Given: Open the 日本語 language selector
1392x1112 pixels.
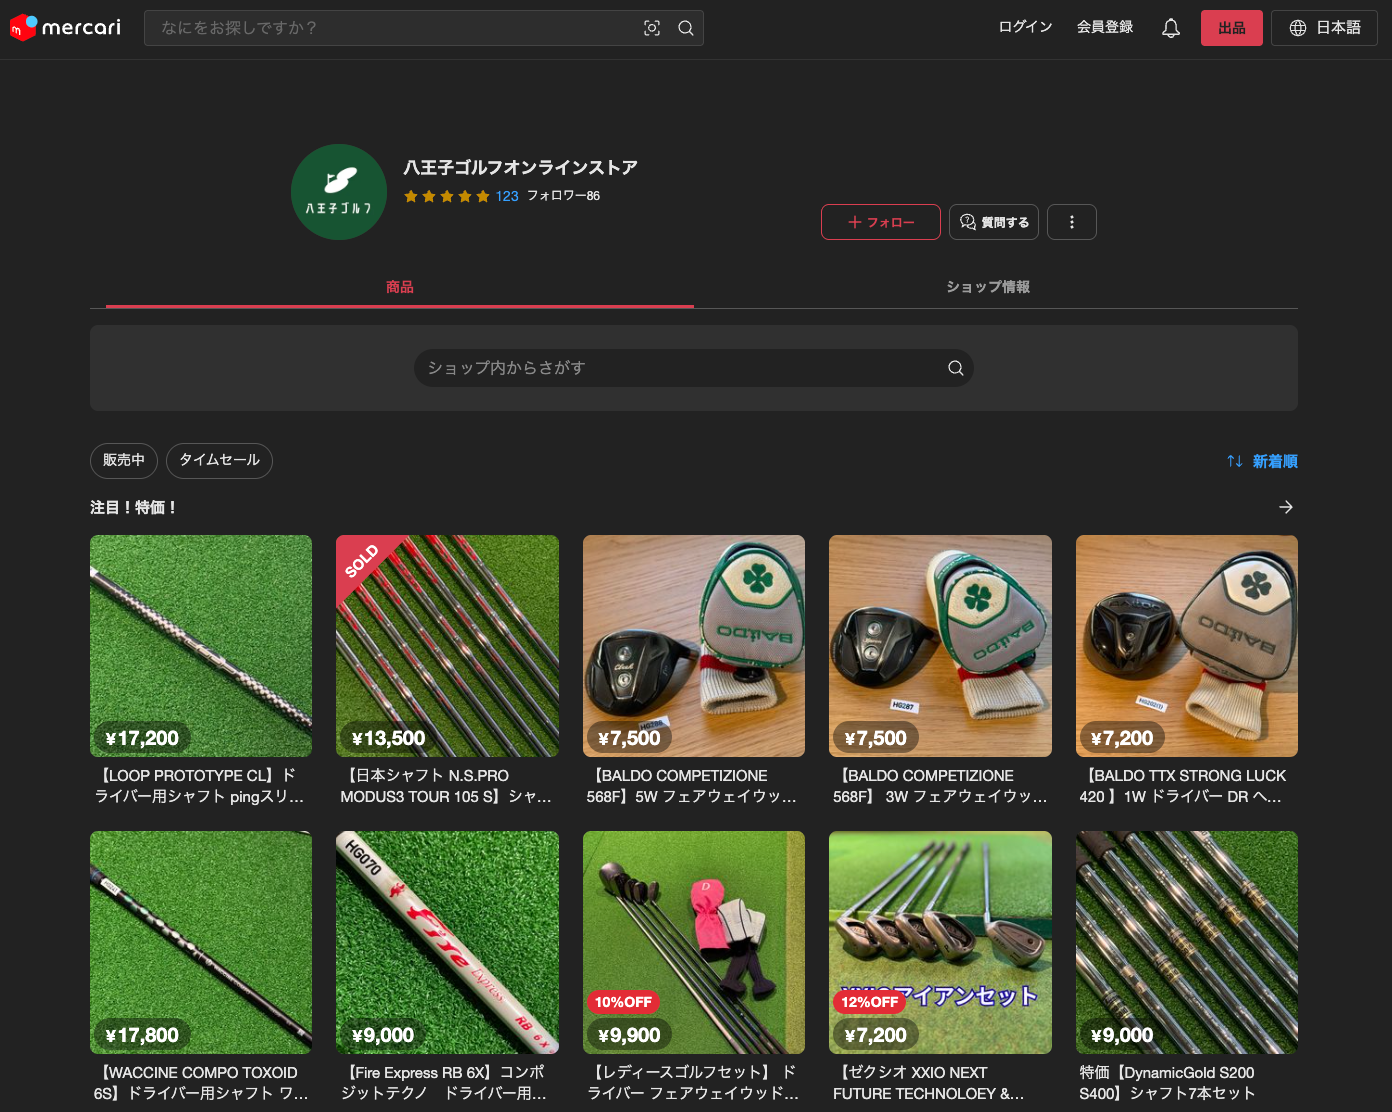Looking at the screenshot, I should click(1323, 28).
